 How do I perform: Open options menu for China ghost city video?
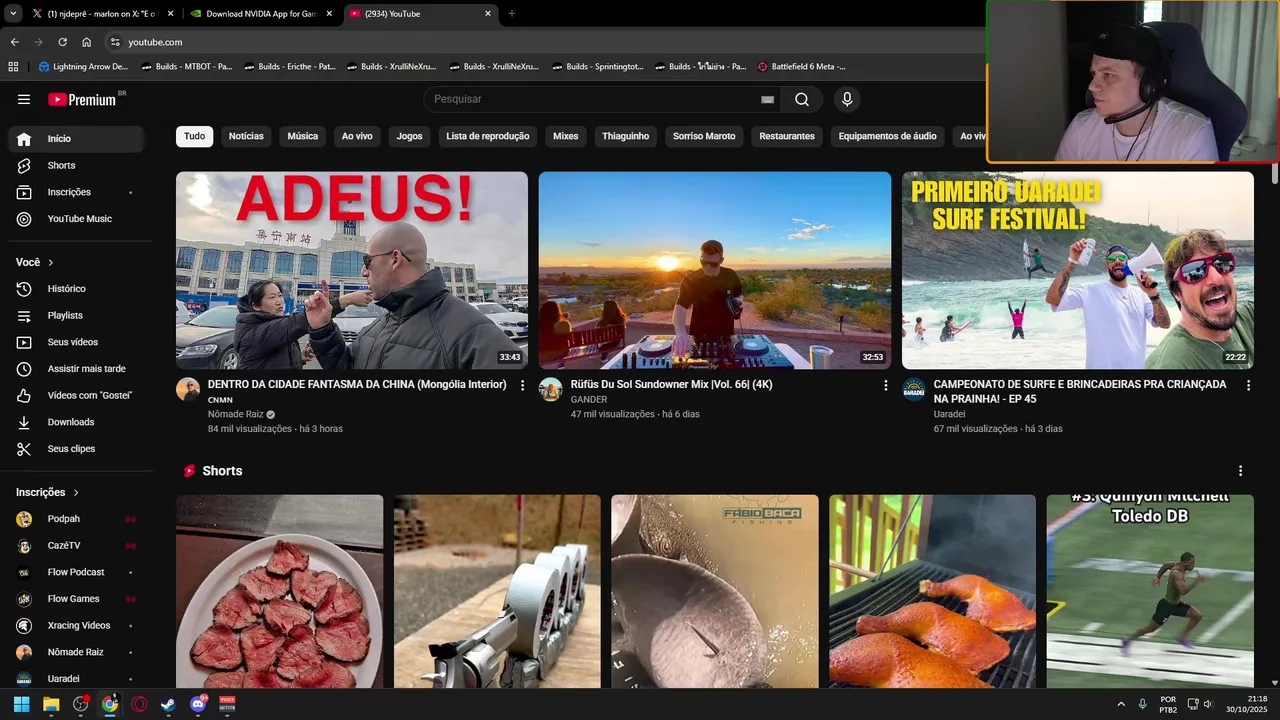[x=522, y=385]
